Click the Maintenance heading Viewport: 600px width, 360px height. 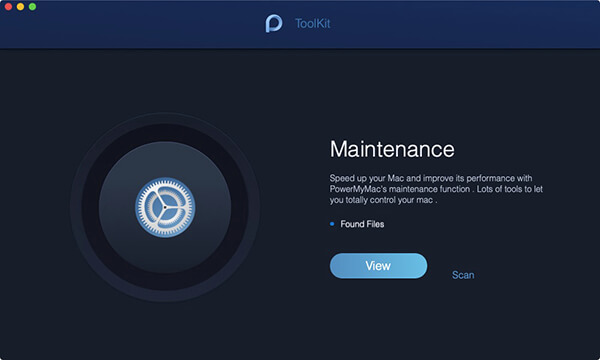coord(392,149)
